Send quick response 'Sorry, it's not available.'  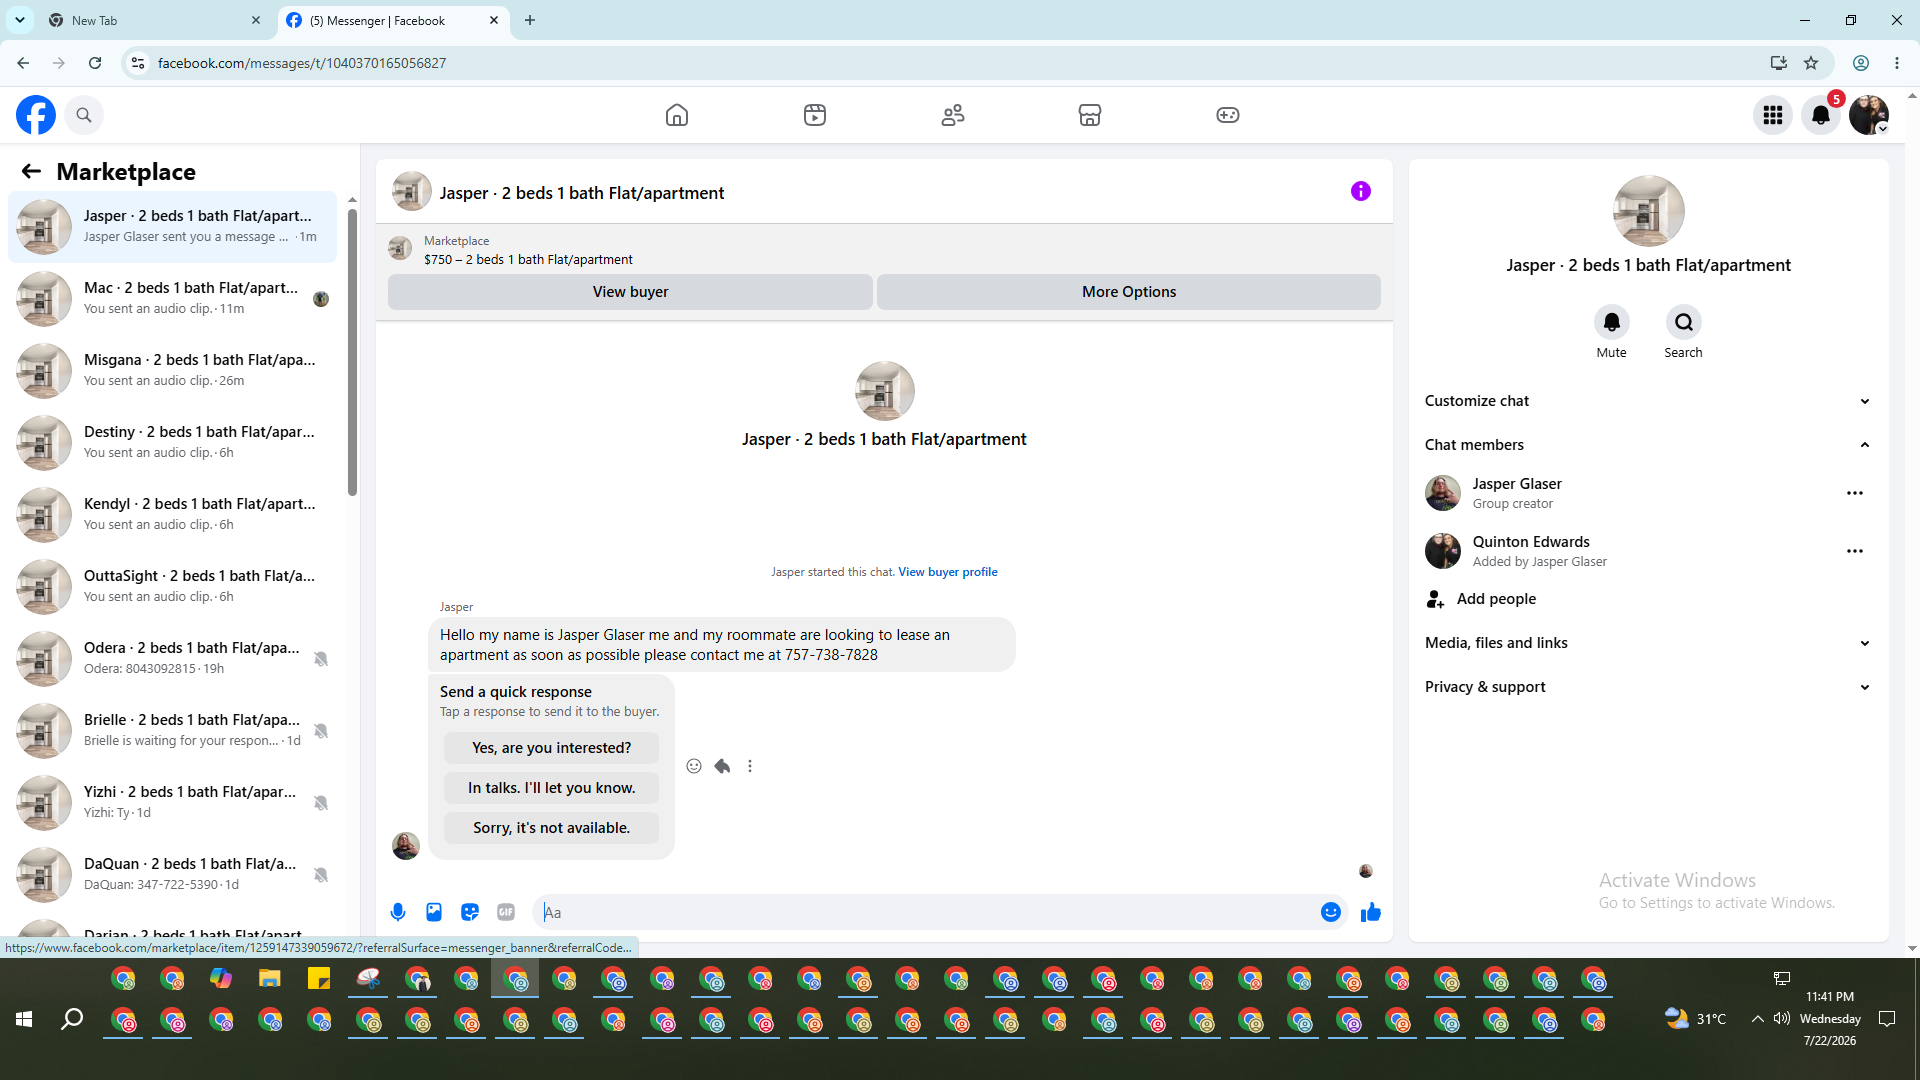(552, 828)
